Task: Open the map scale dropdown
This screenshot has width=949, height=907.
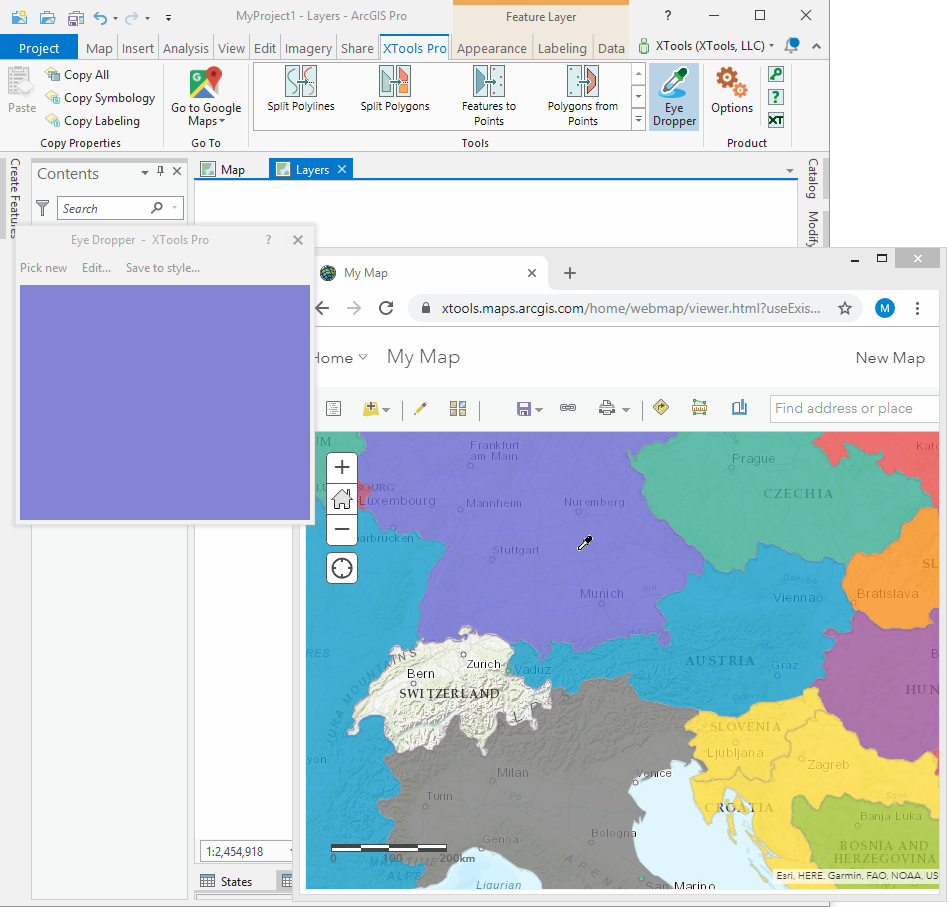Action: click(290, 852)
